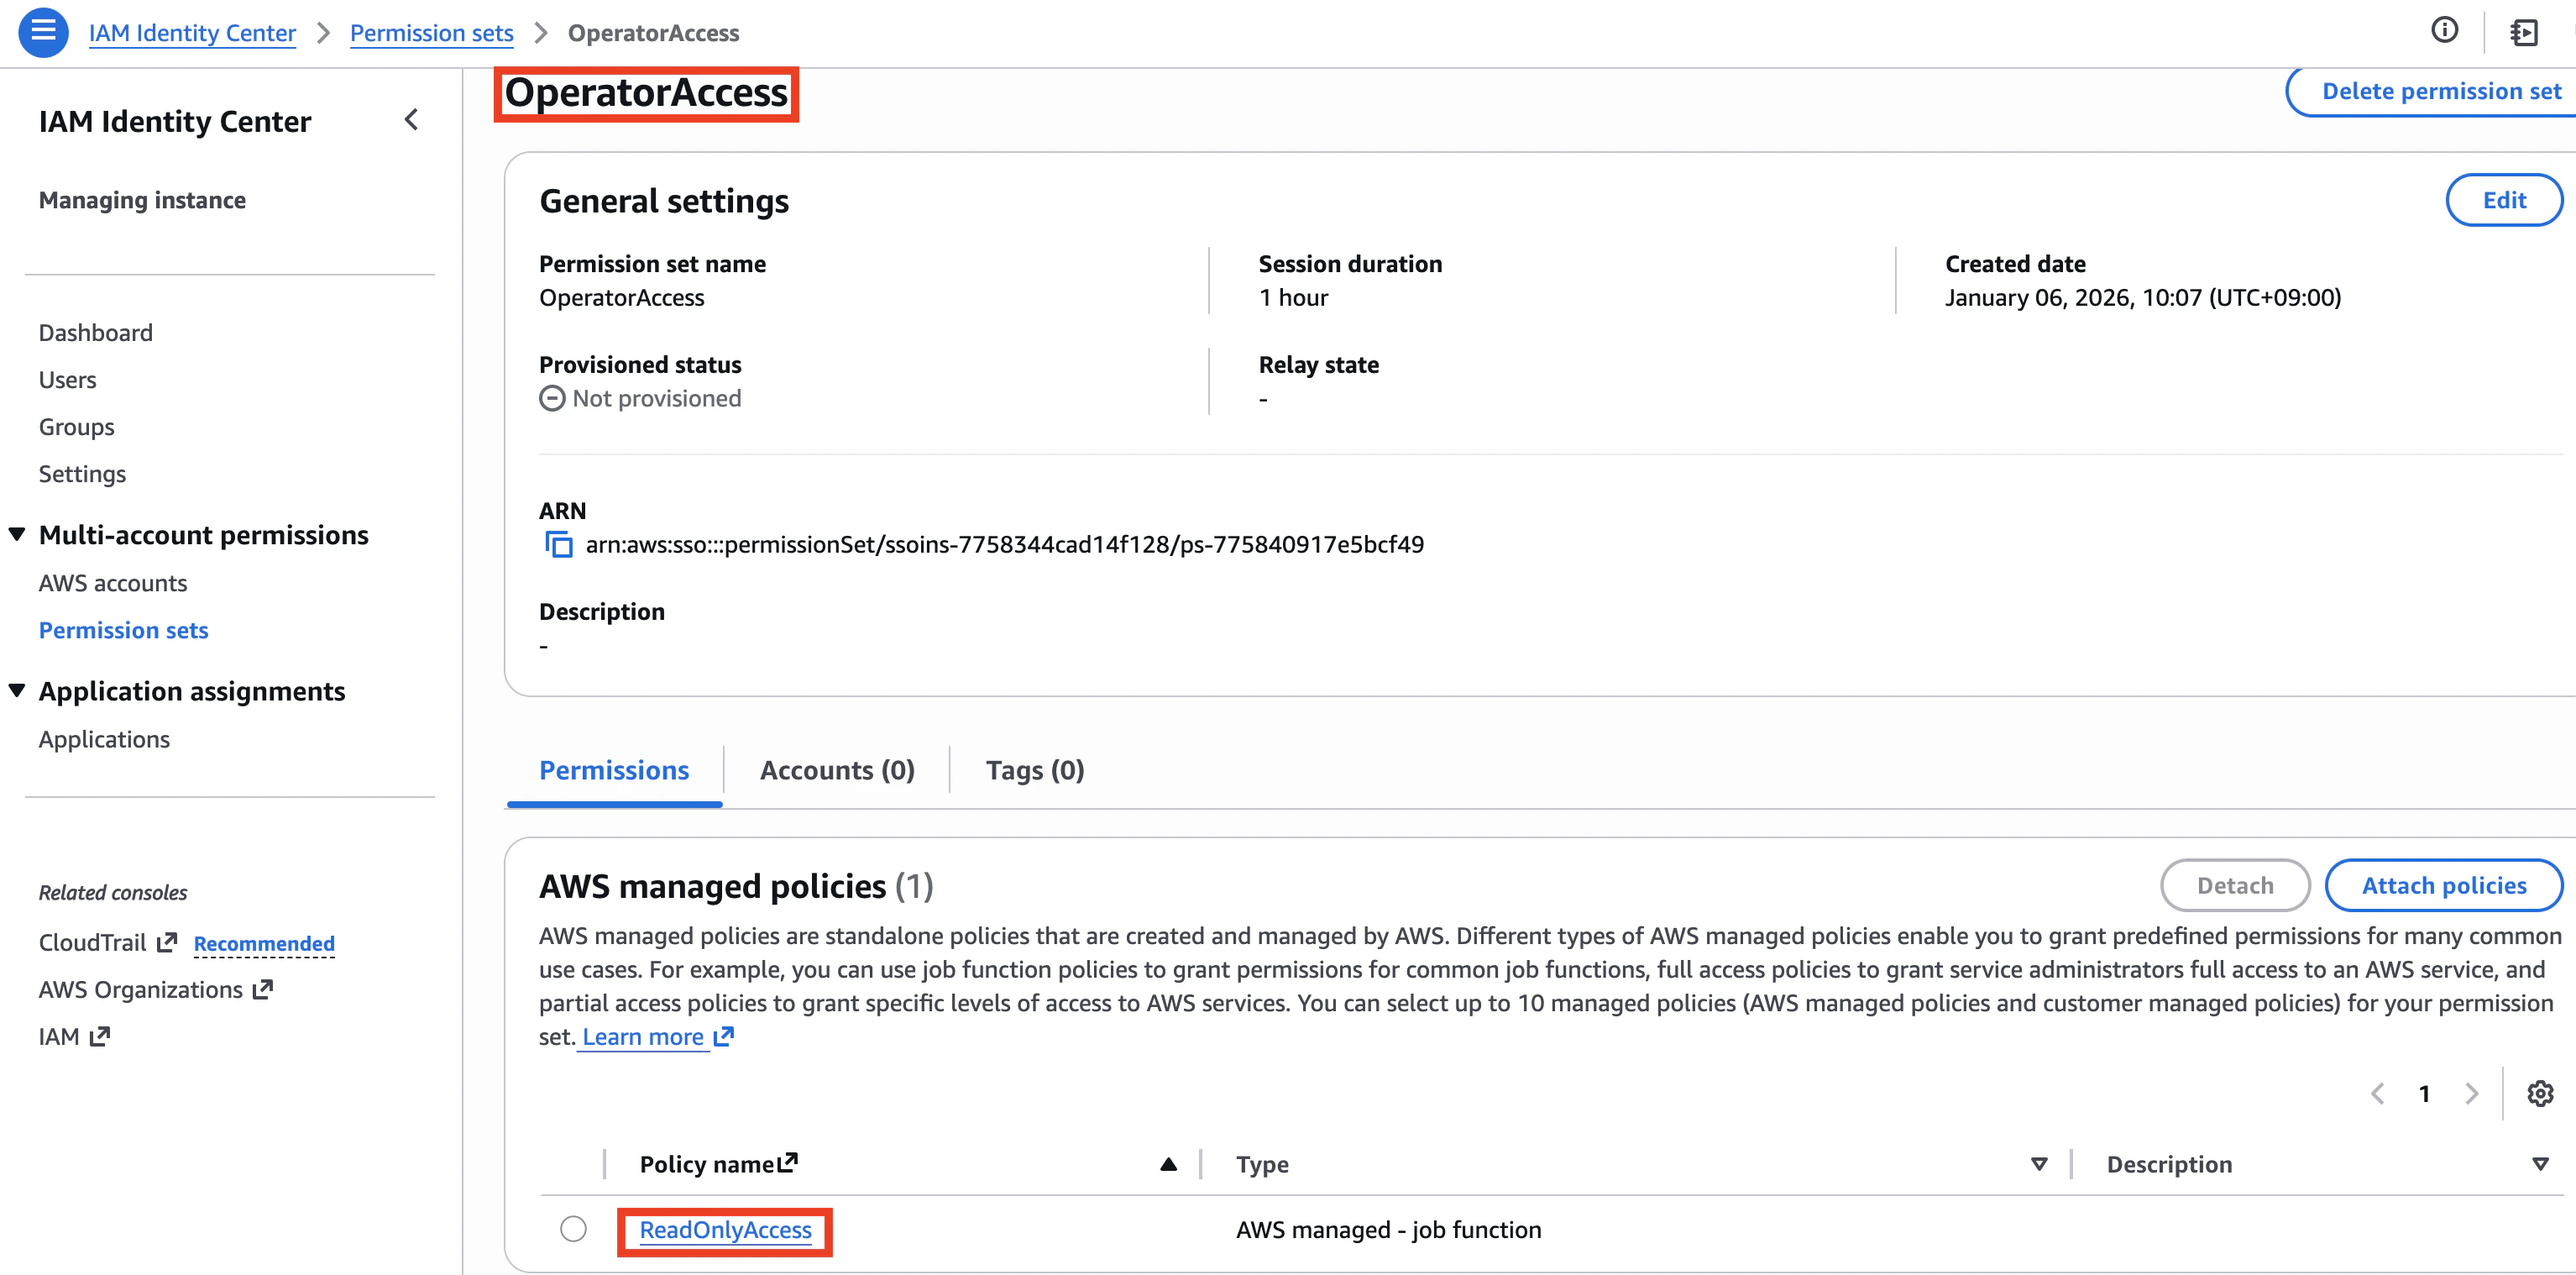
Task: Click the 1 hour session duration value
Action: point(1293,297)
